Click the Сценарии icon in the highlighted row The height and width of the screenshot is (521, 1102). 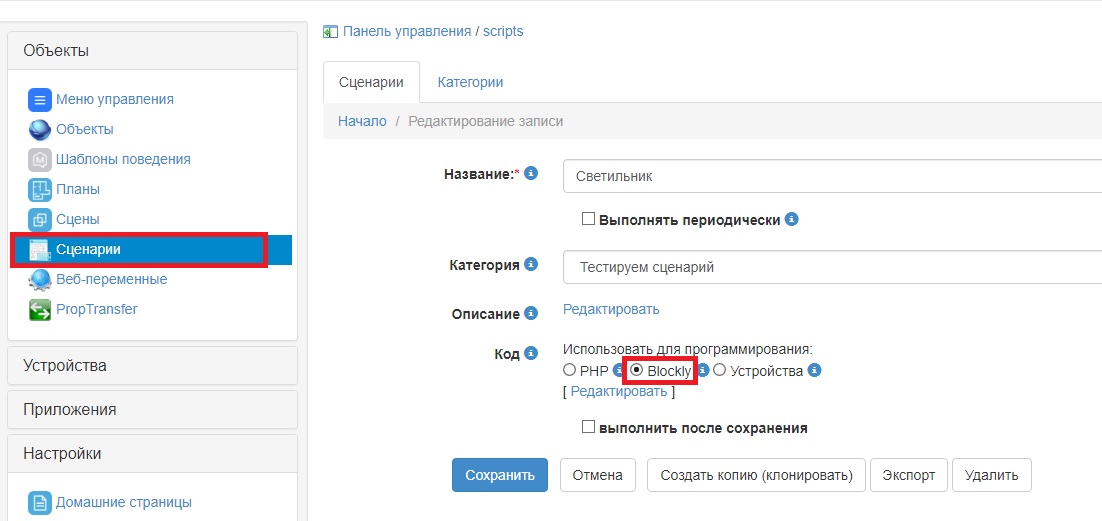[x=40, y=250]
